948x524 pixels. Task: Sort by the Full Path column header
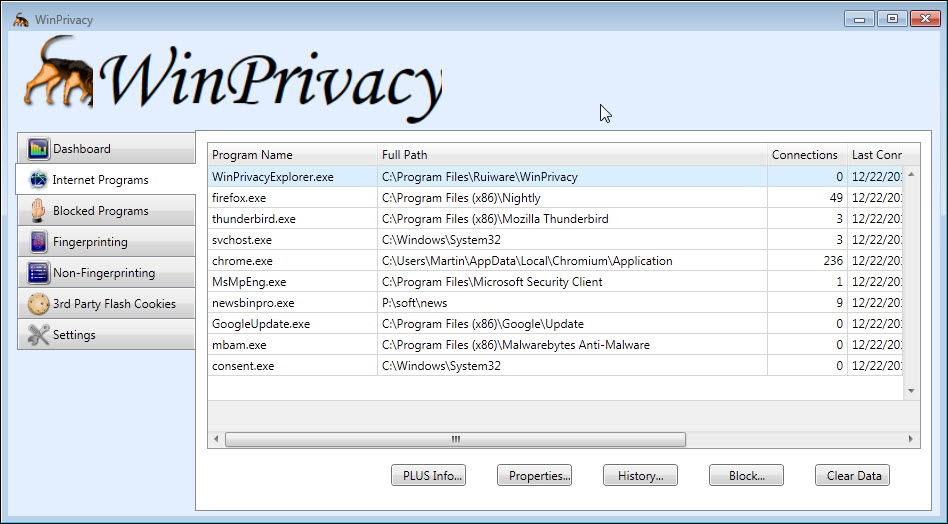pyautogui.click(x=573, y=155)
